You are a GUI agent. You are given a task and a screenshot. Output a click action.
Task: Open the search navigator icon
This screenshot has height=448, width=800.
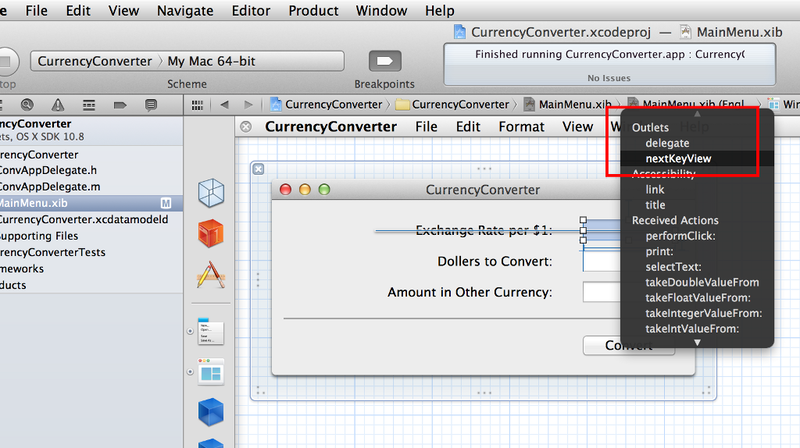click(27, 104)
